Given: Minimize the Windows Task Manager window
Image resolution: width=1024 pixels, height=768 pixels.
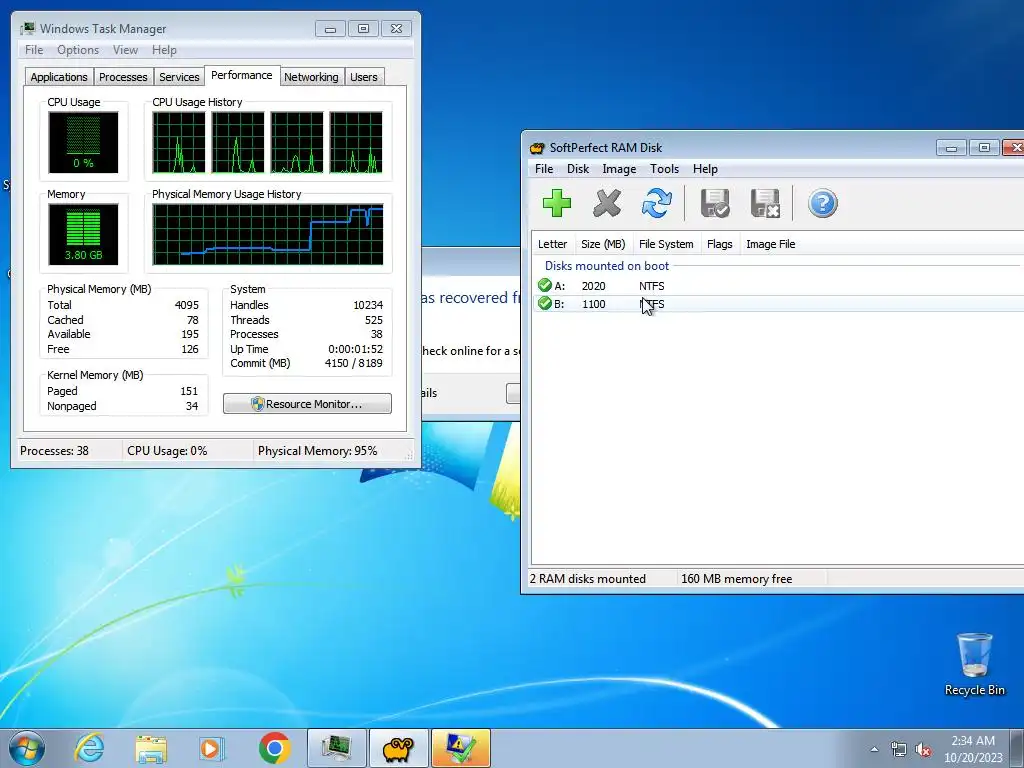Looking at the screenshot, I should (330, 29).
